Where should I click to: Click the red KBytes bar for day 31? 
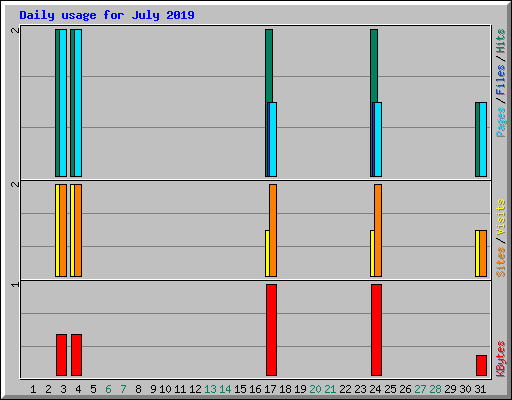[481, 365]
